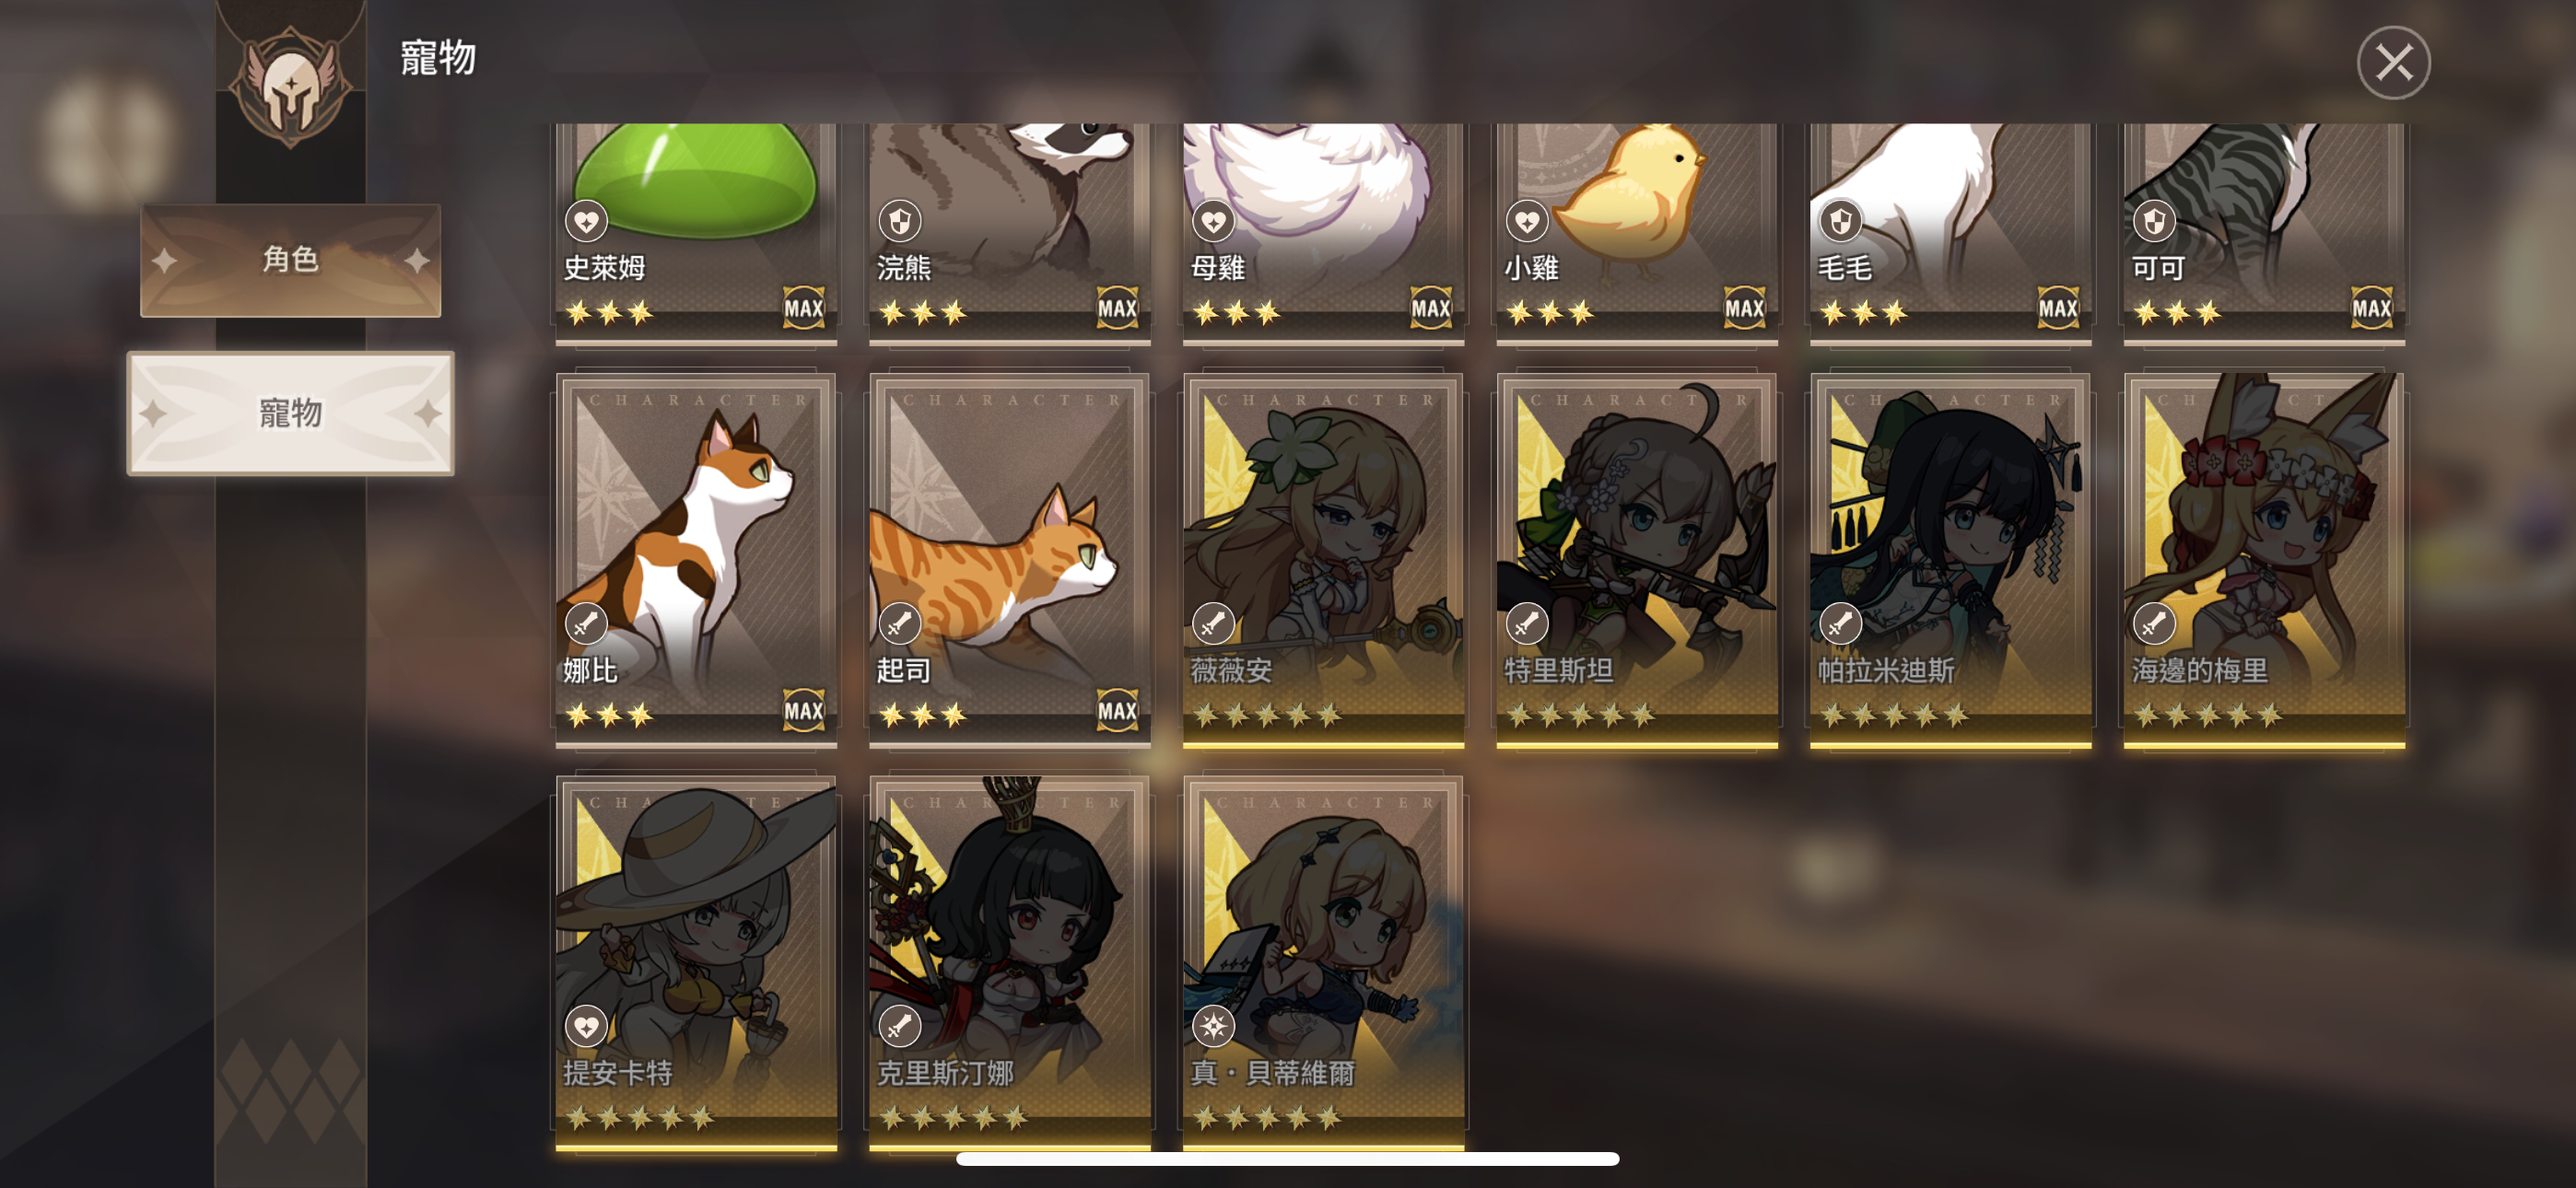The height and width of the screenshot is (1188, 2576).
Task: Select the 克里斯汀娜 card
Action: [1010, 963]
